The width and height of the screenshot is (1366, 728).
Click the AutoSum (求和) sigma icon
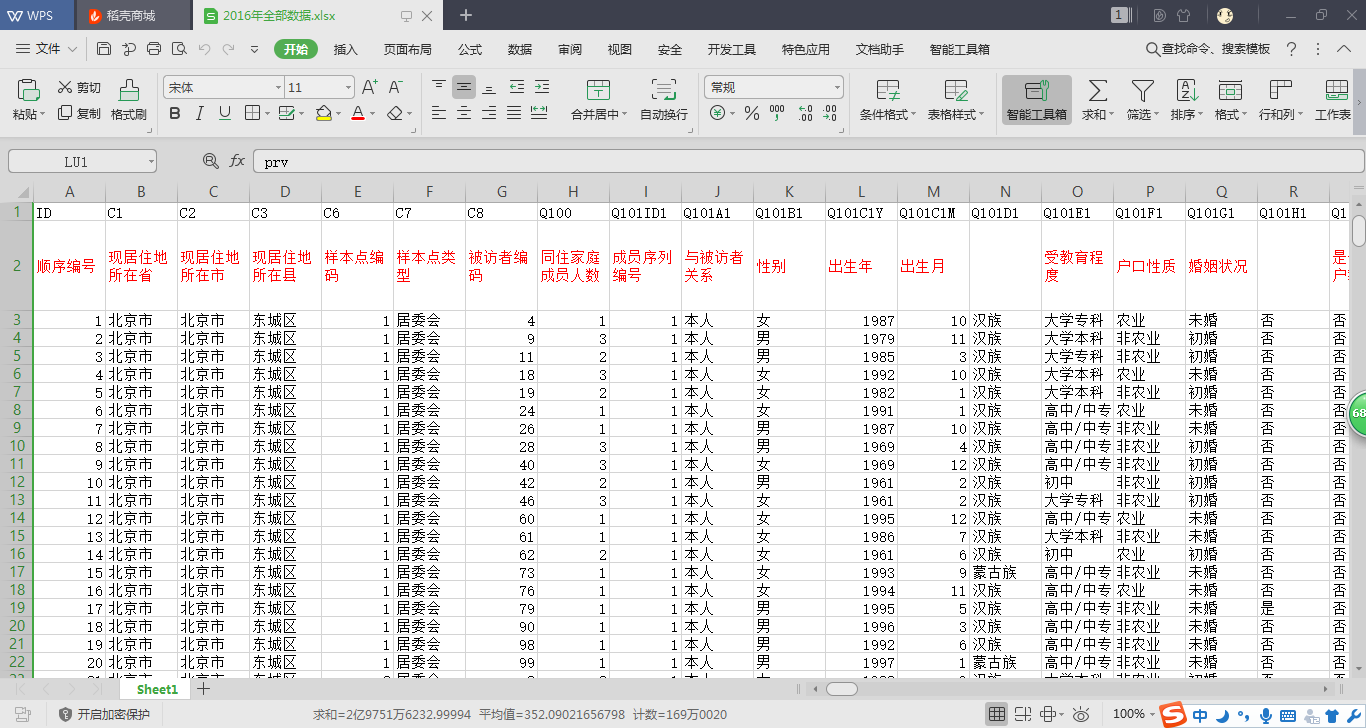tap(1097, 91)
